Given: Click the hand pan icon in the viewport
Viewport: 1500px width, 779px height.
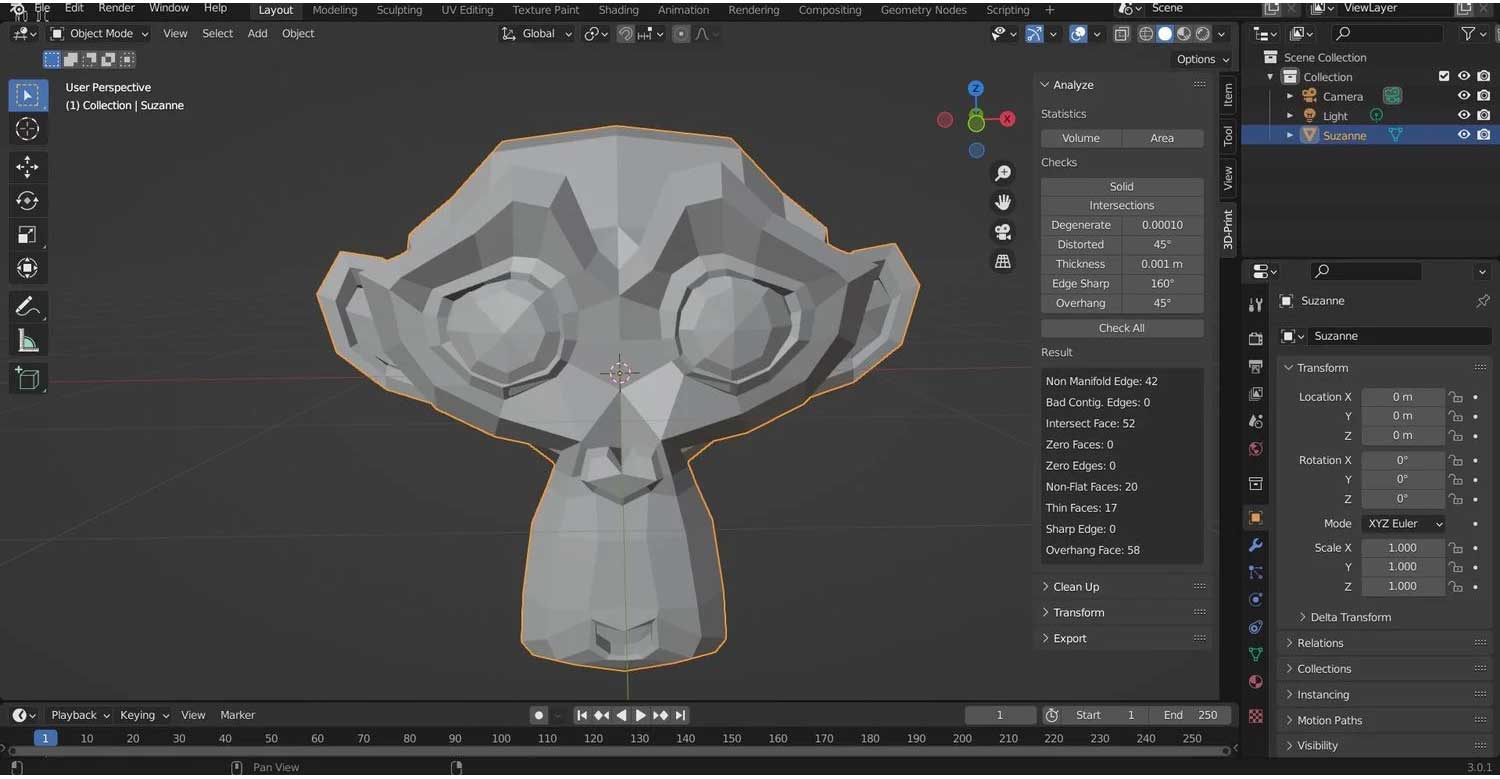Looking at the screenshot, I should 1003,201.
